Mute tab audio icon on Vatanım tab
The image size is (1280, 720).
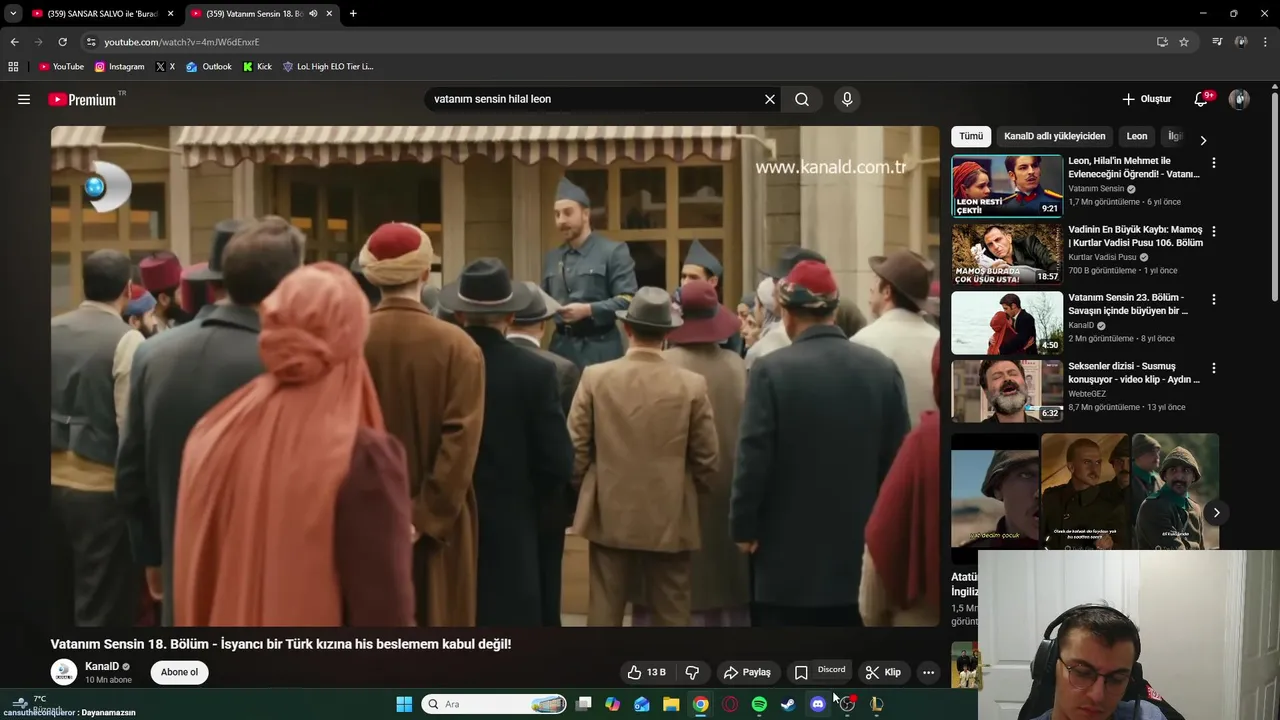(x=313, y=14)
